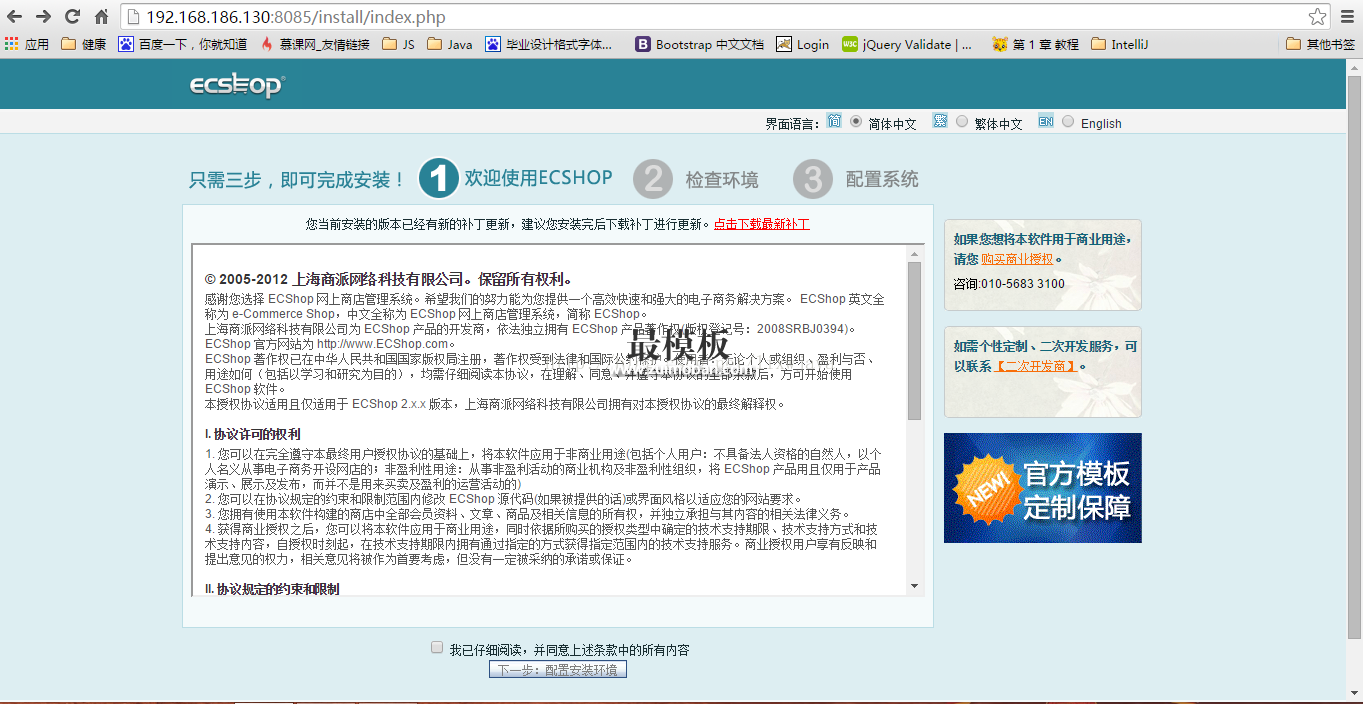The width and height of the screenshot is (1363, 704).
Task: Select the English language radio button
Action: [x=1068, y=122]
